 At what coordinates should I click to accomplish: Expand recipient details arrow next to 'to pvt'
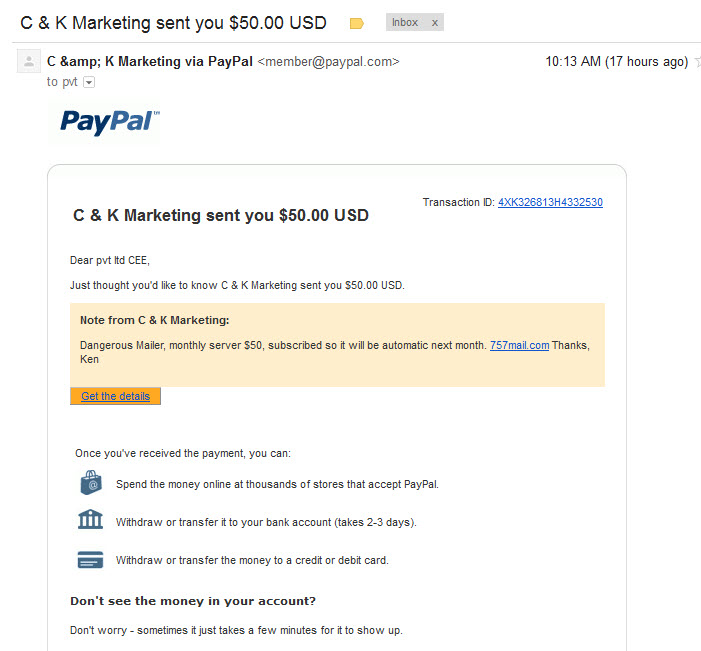[x=89, y=82]
